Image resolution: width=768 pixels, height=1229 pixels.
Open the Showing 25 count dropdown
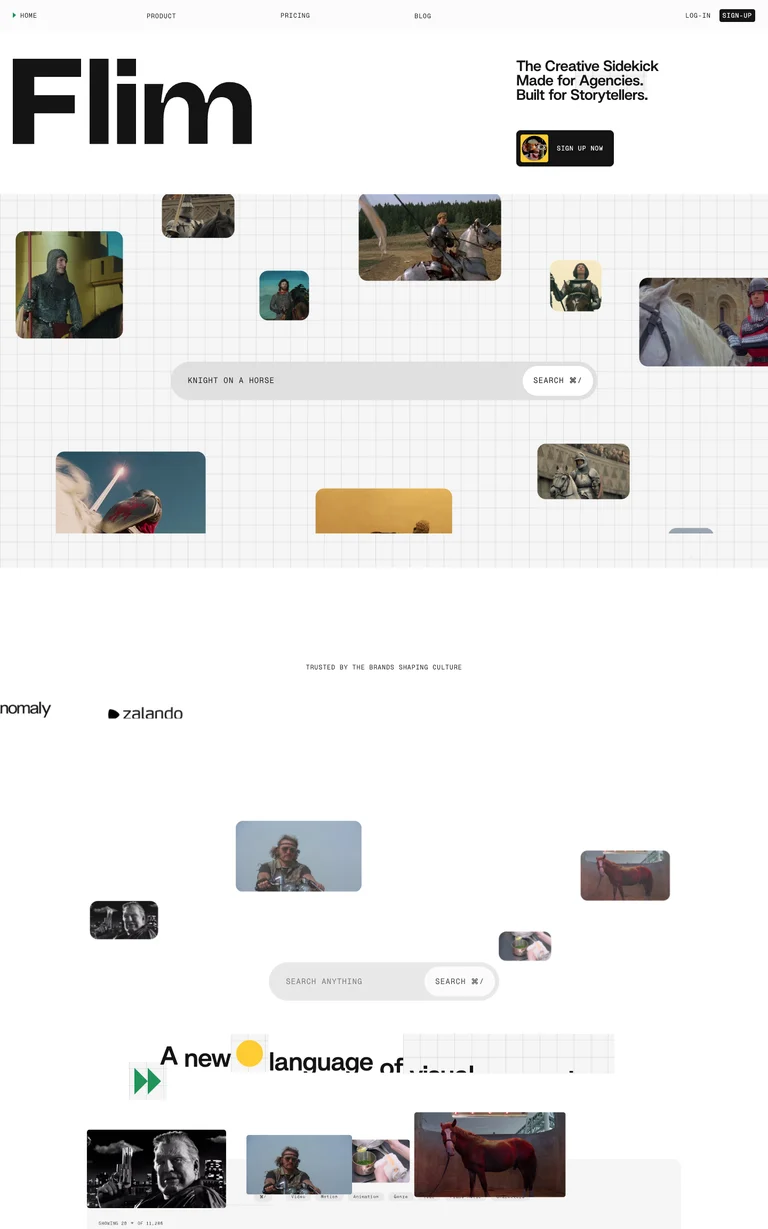[x=131, y=1223]
